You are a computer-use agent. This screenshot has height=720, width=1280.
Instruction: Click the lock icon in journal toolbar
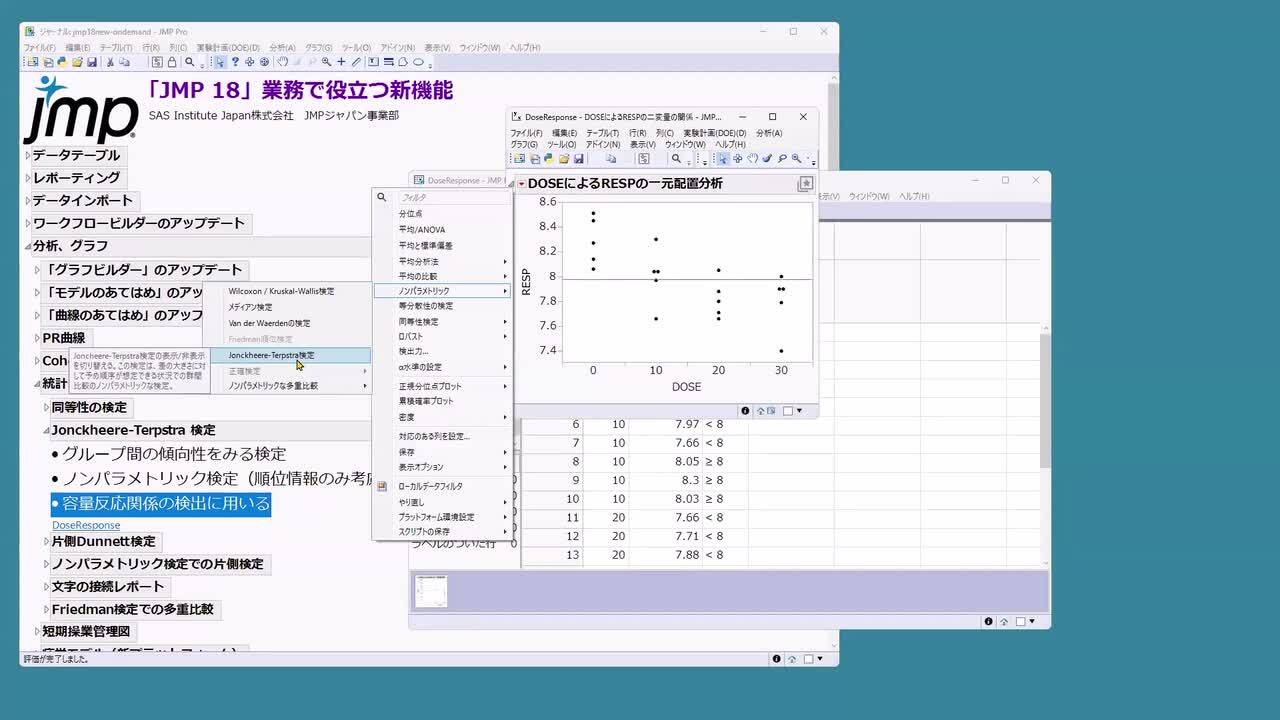tap(171, 62)
